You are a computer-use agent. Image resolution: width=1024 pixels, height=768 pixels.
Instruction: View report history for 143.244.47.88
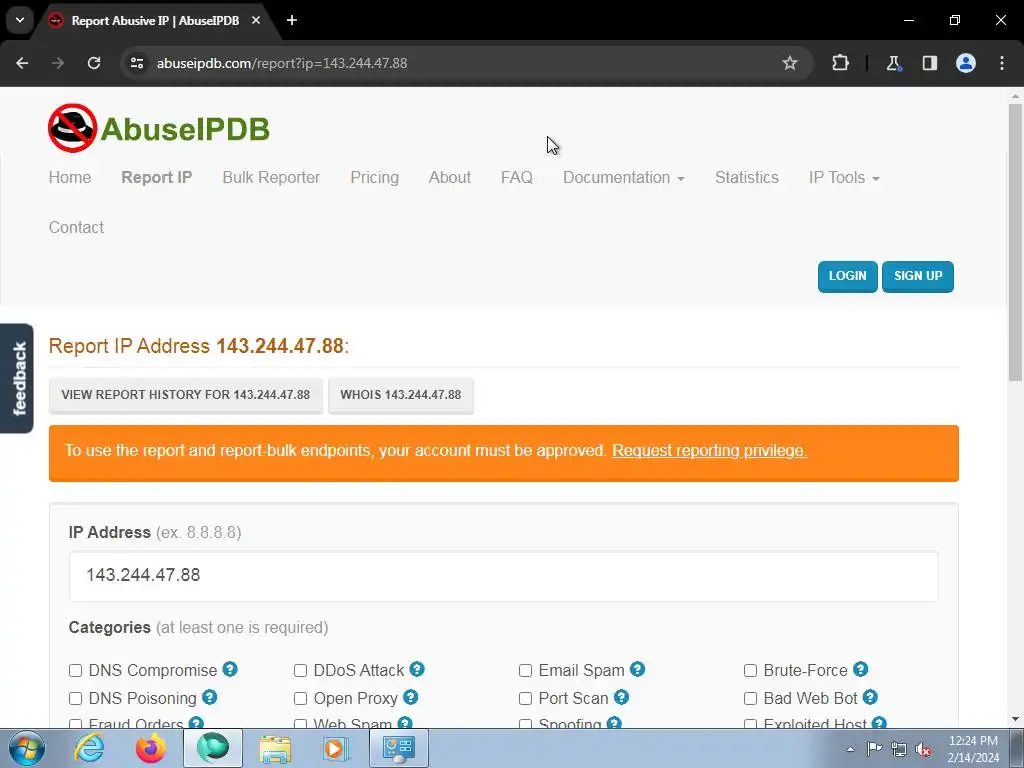[x=185, y=395]
